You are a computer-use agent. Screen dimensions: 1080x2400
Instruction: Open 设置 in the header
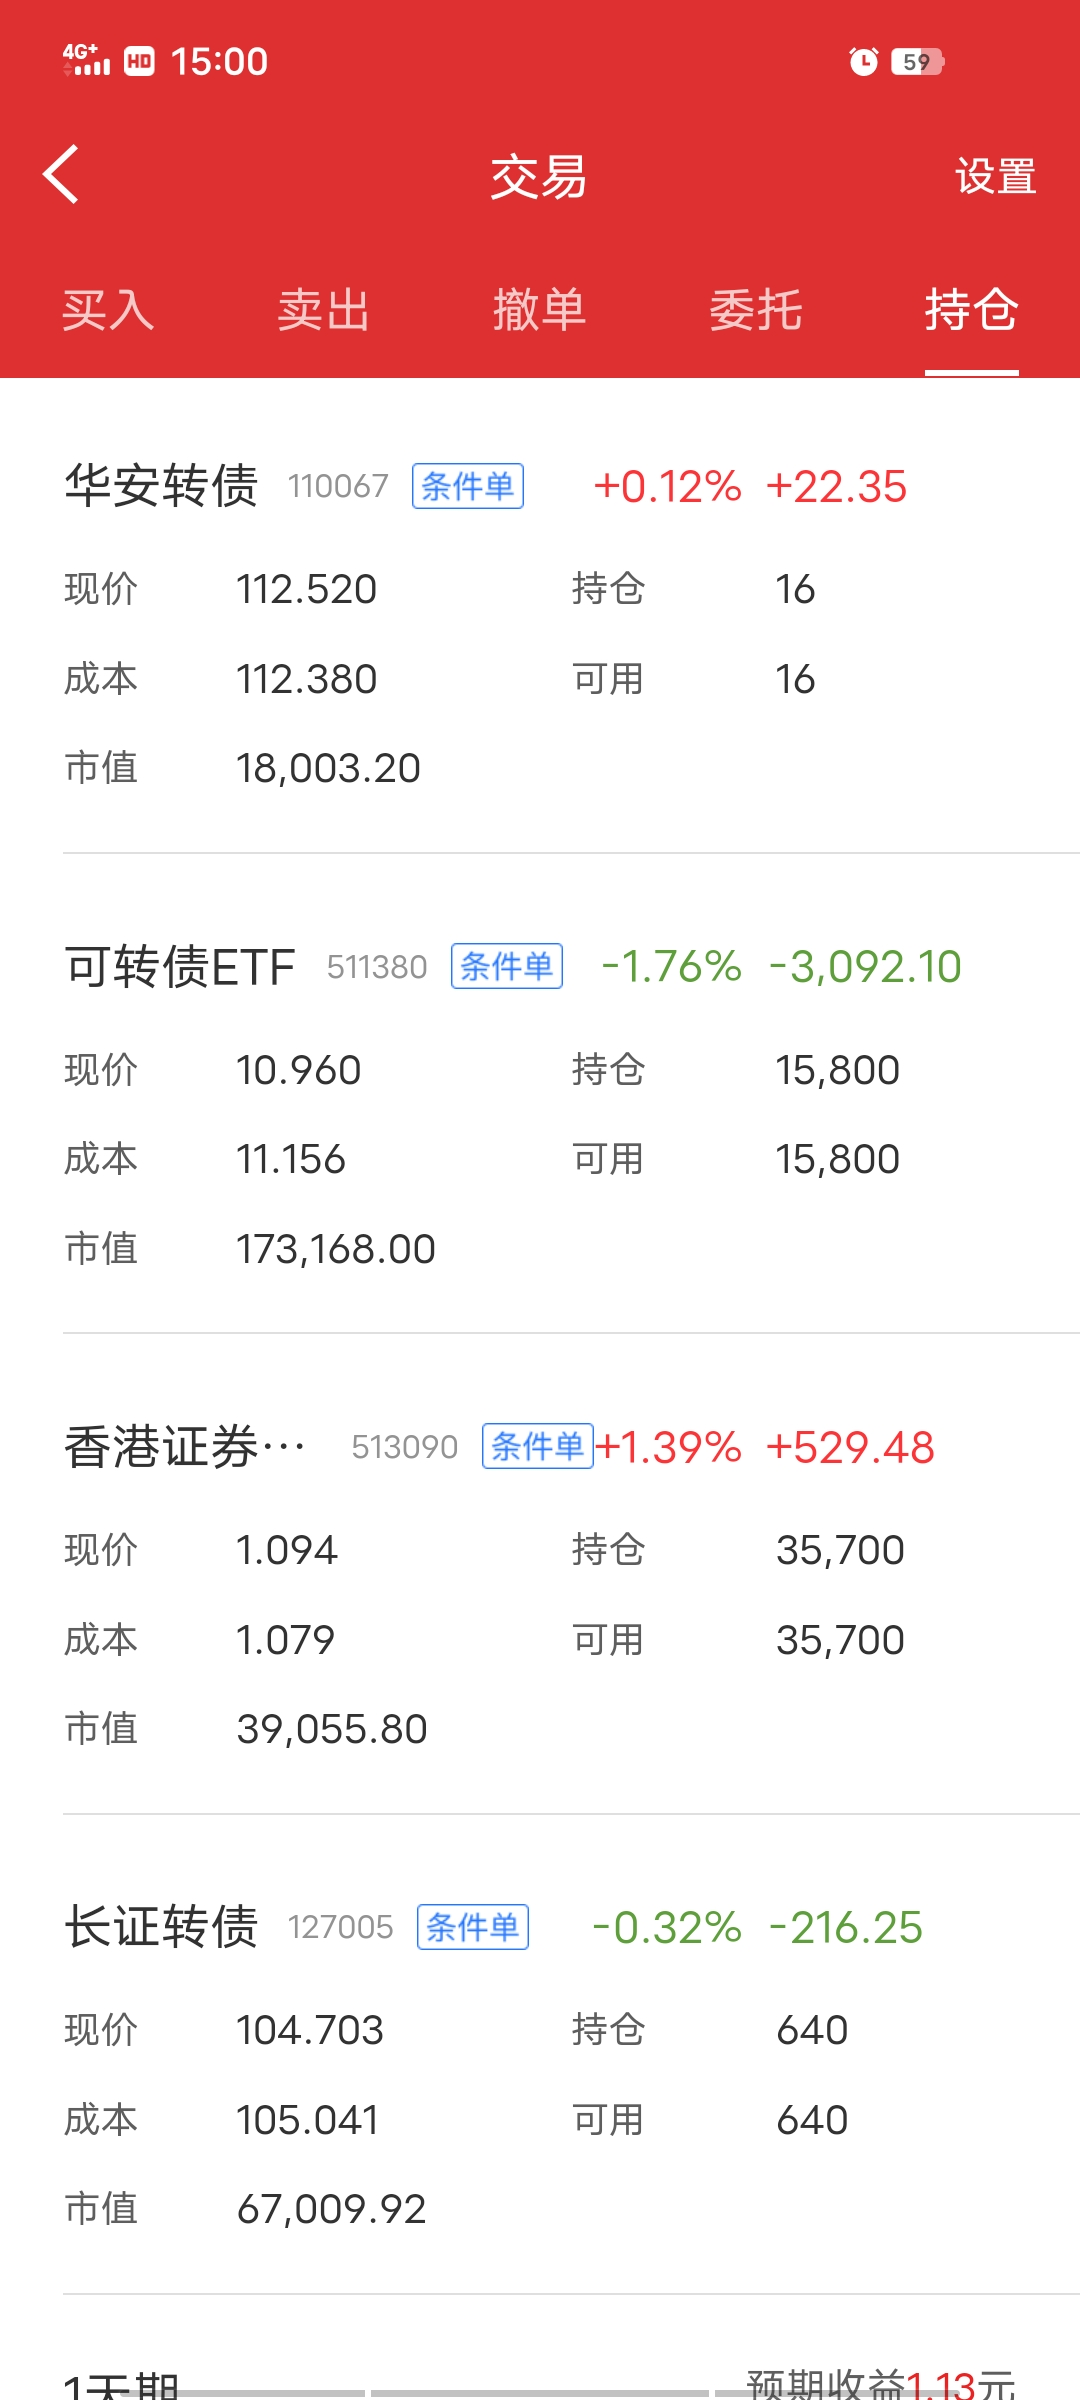pyautogui.click(x=995, y=177)
